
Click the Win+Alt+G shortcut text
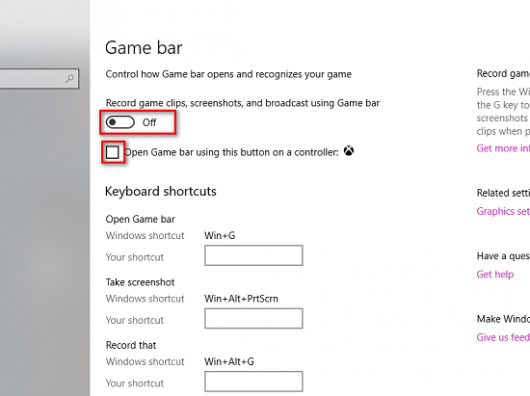coord(229,362)
